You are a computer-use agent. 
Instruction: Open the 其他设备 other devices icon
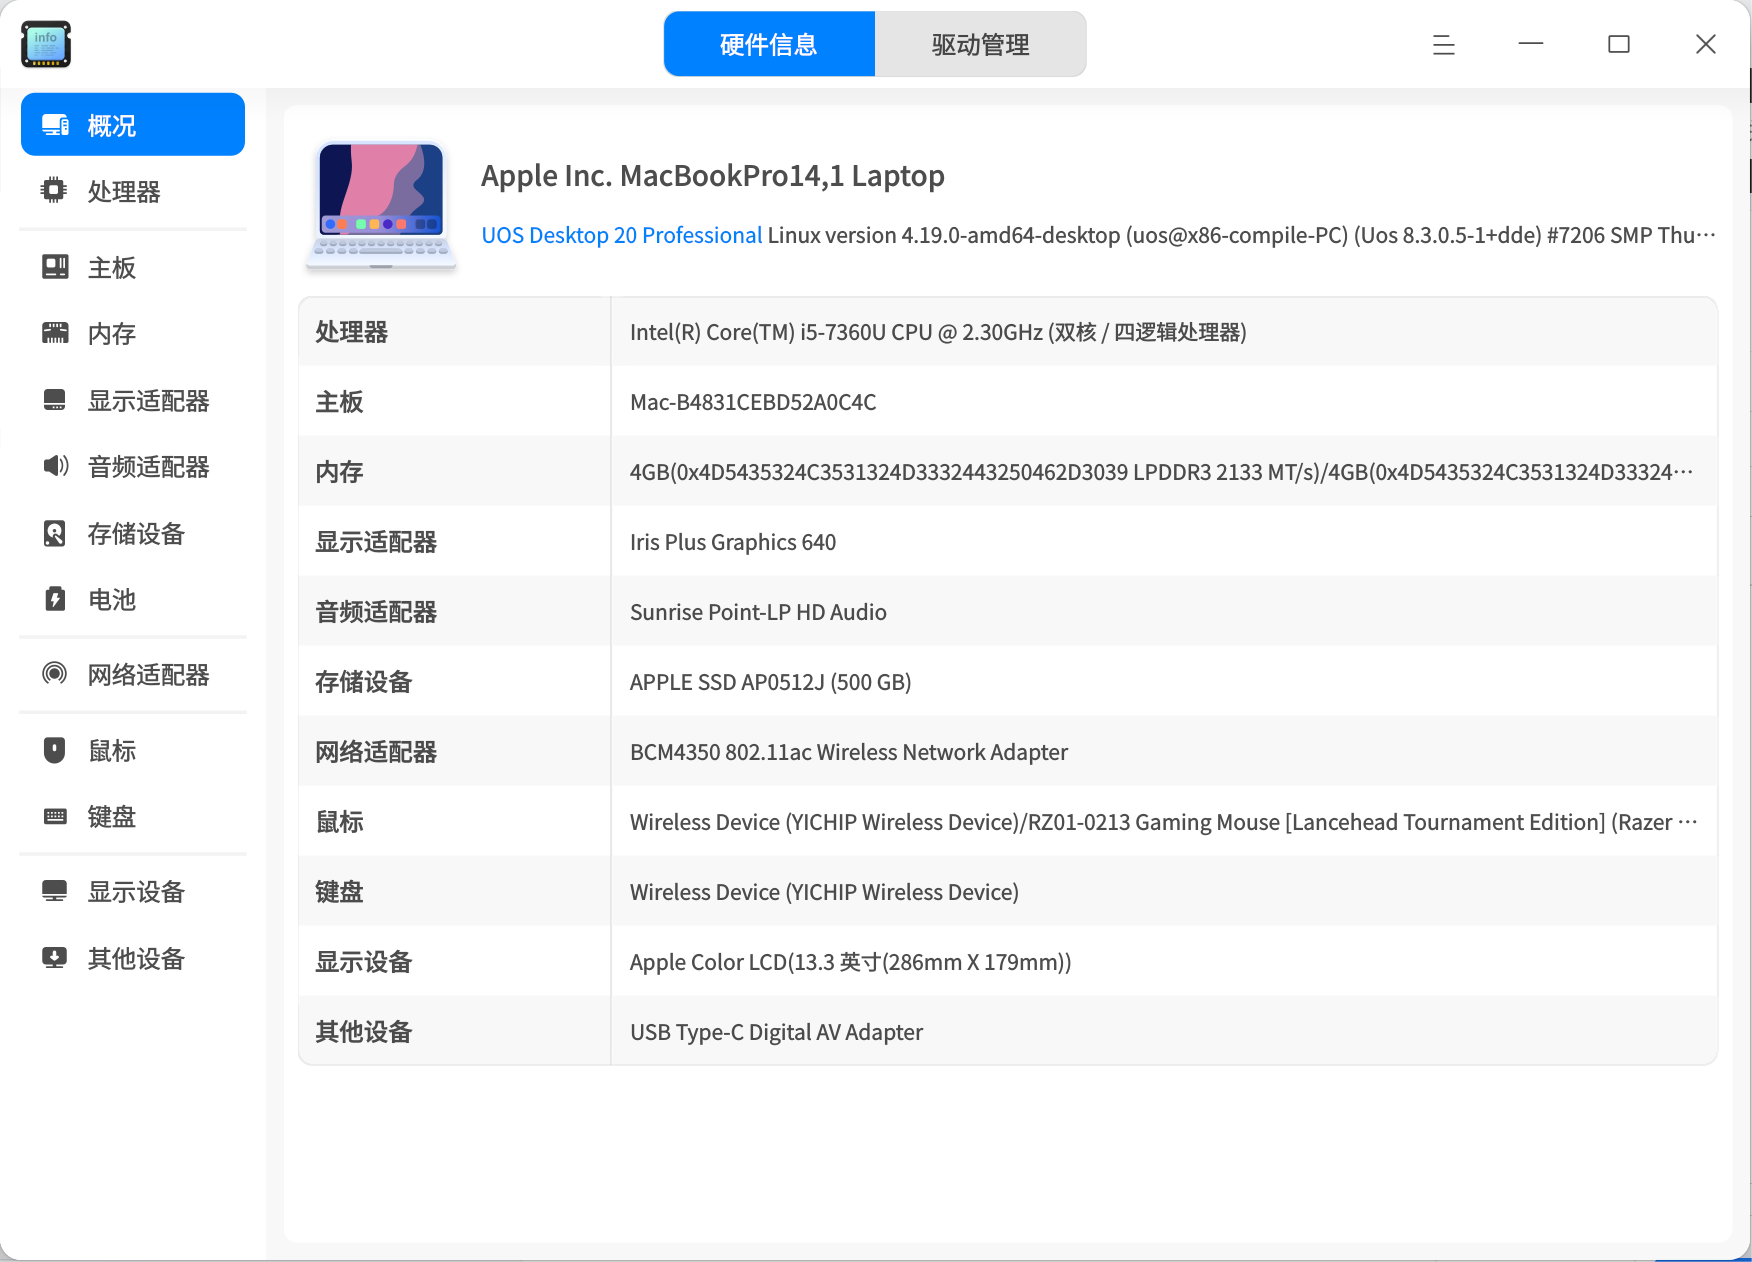[x=55, y=958]
